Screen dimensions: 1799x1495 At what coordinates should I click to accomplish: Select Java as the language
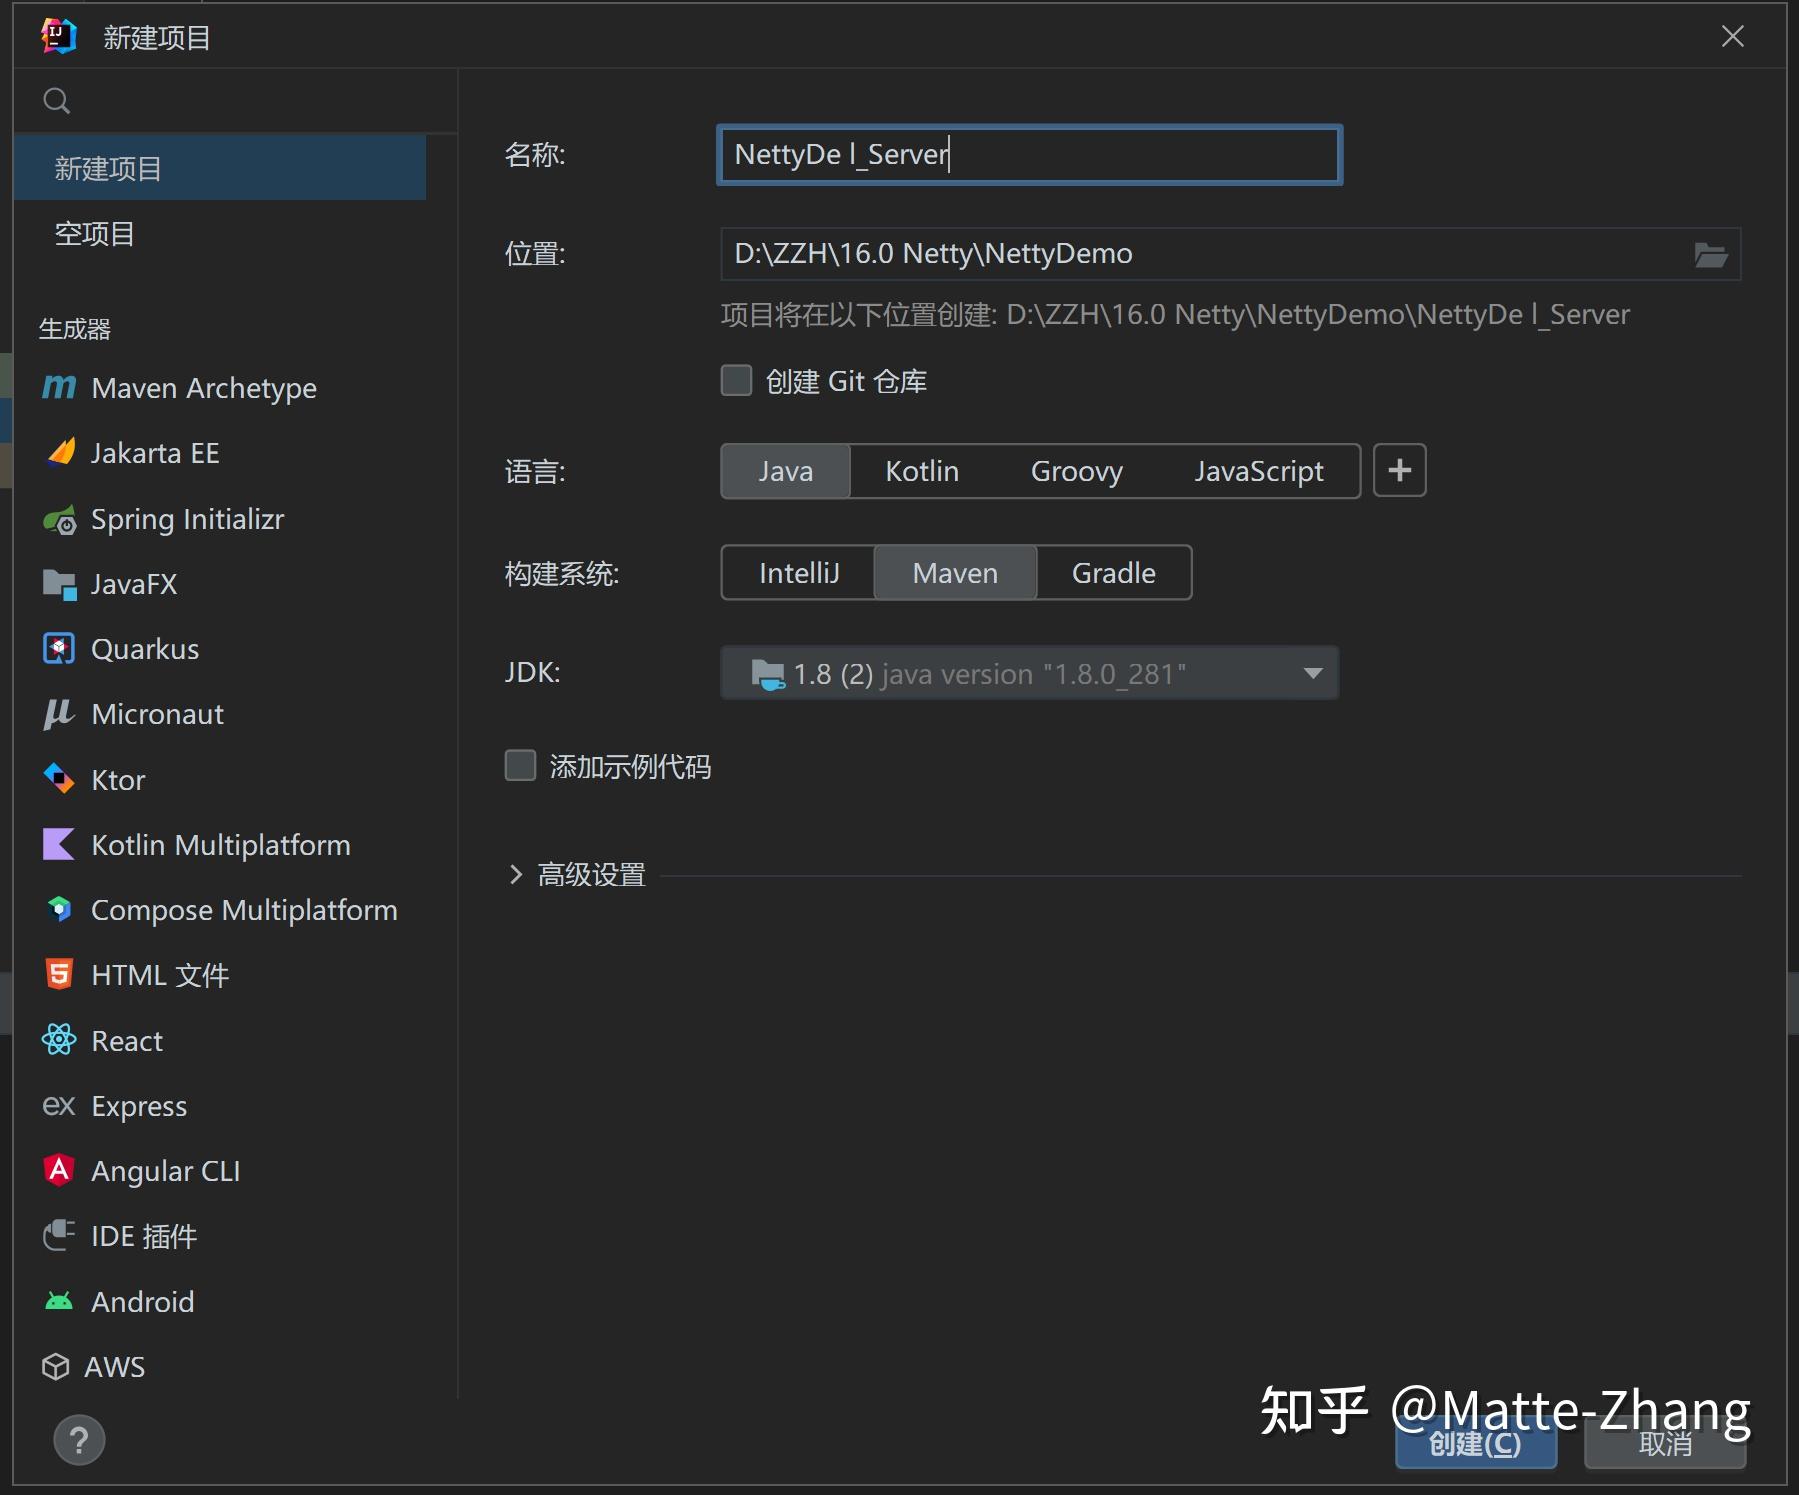[x=785, y=471]
